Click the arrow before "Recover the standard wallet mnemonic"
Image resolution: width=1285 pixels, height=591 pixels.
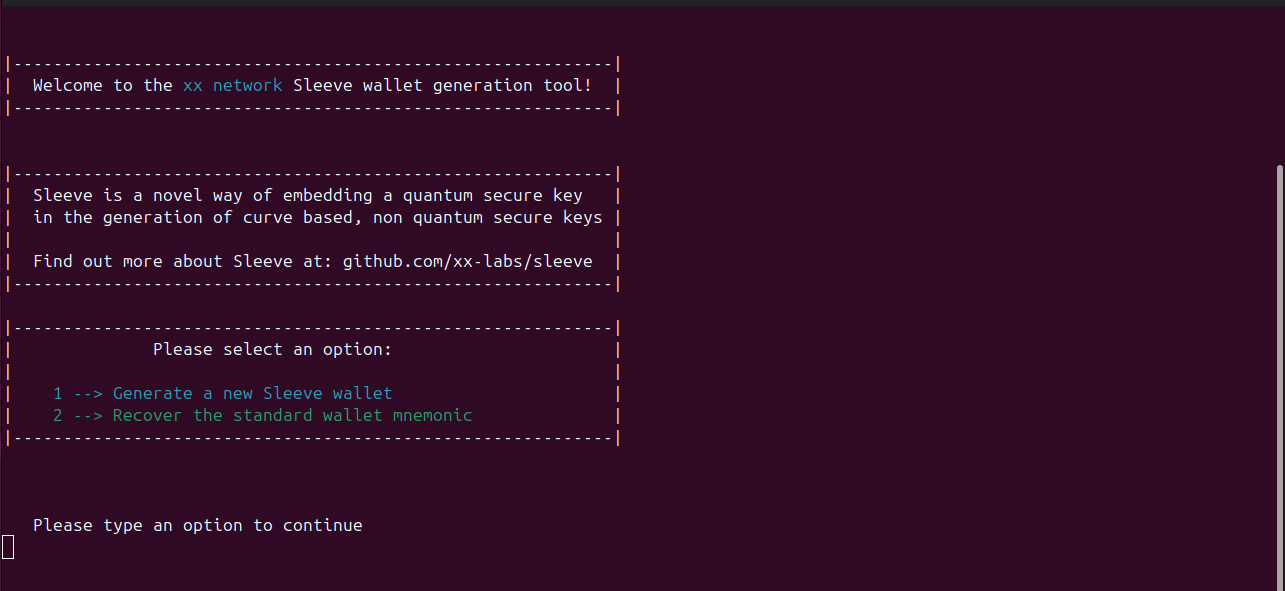pyautogui.click(x=88, y=416)
